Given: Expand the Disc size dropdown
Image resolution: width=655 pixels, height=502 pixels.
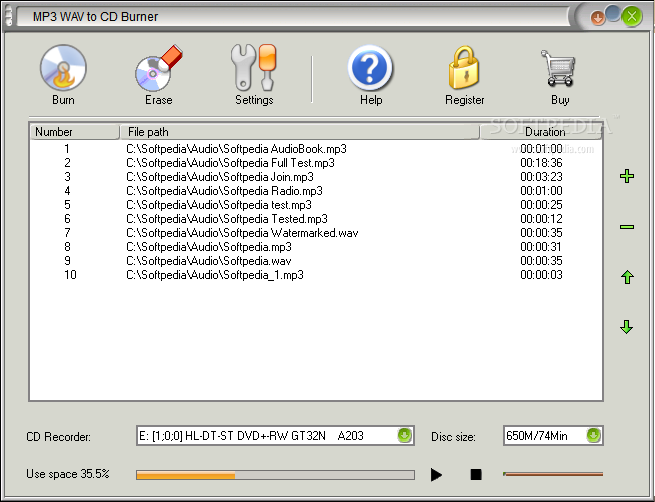Looking at the screenshot, I should click(x=593, y=436).
